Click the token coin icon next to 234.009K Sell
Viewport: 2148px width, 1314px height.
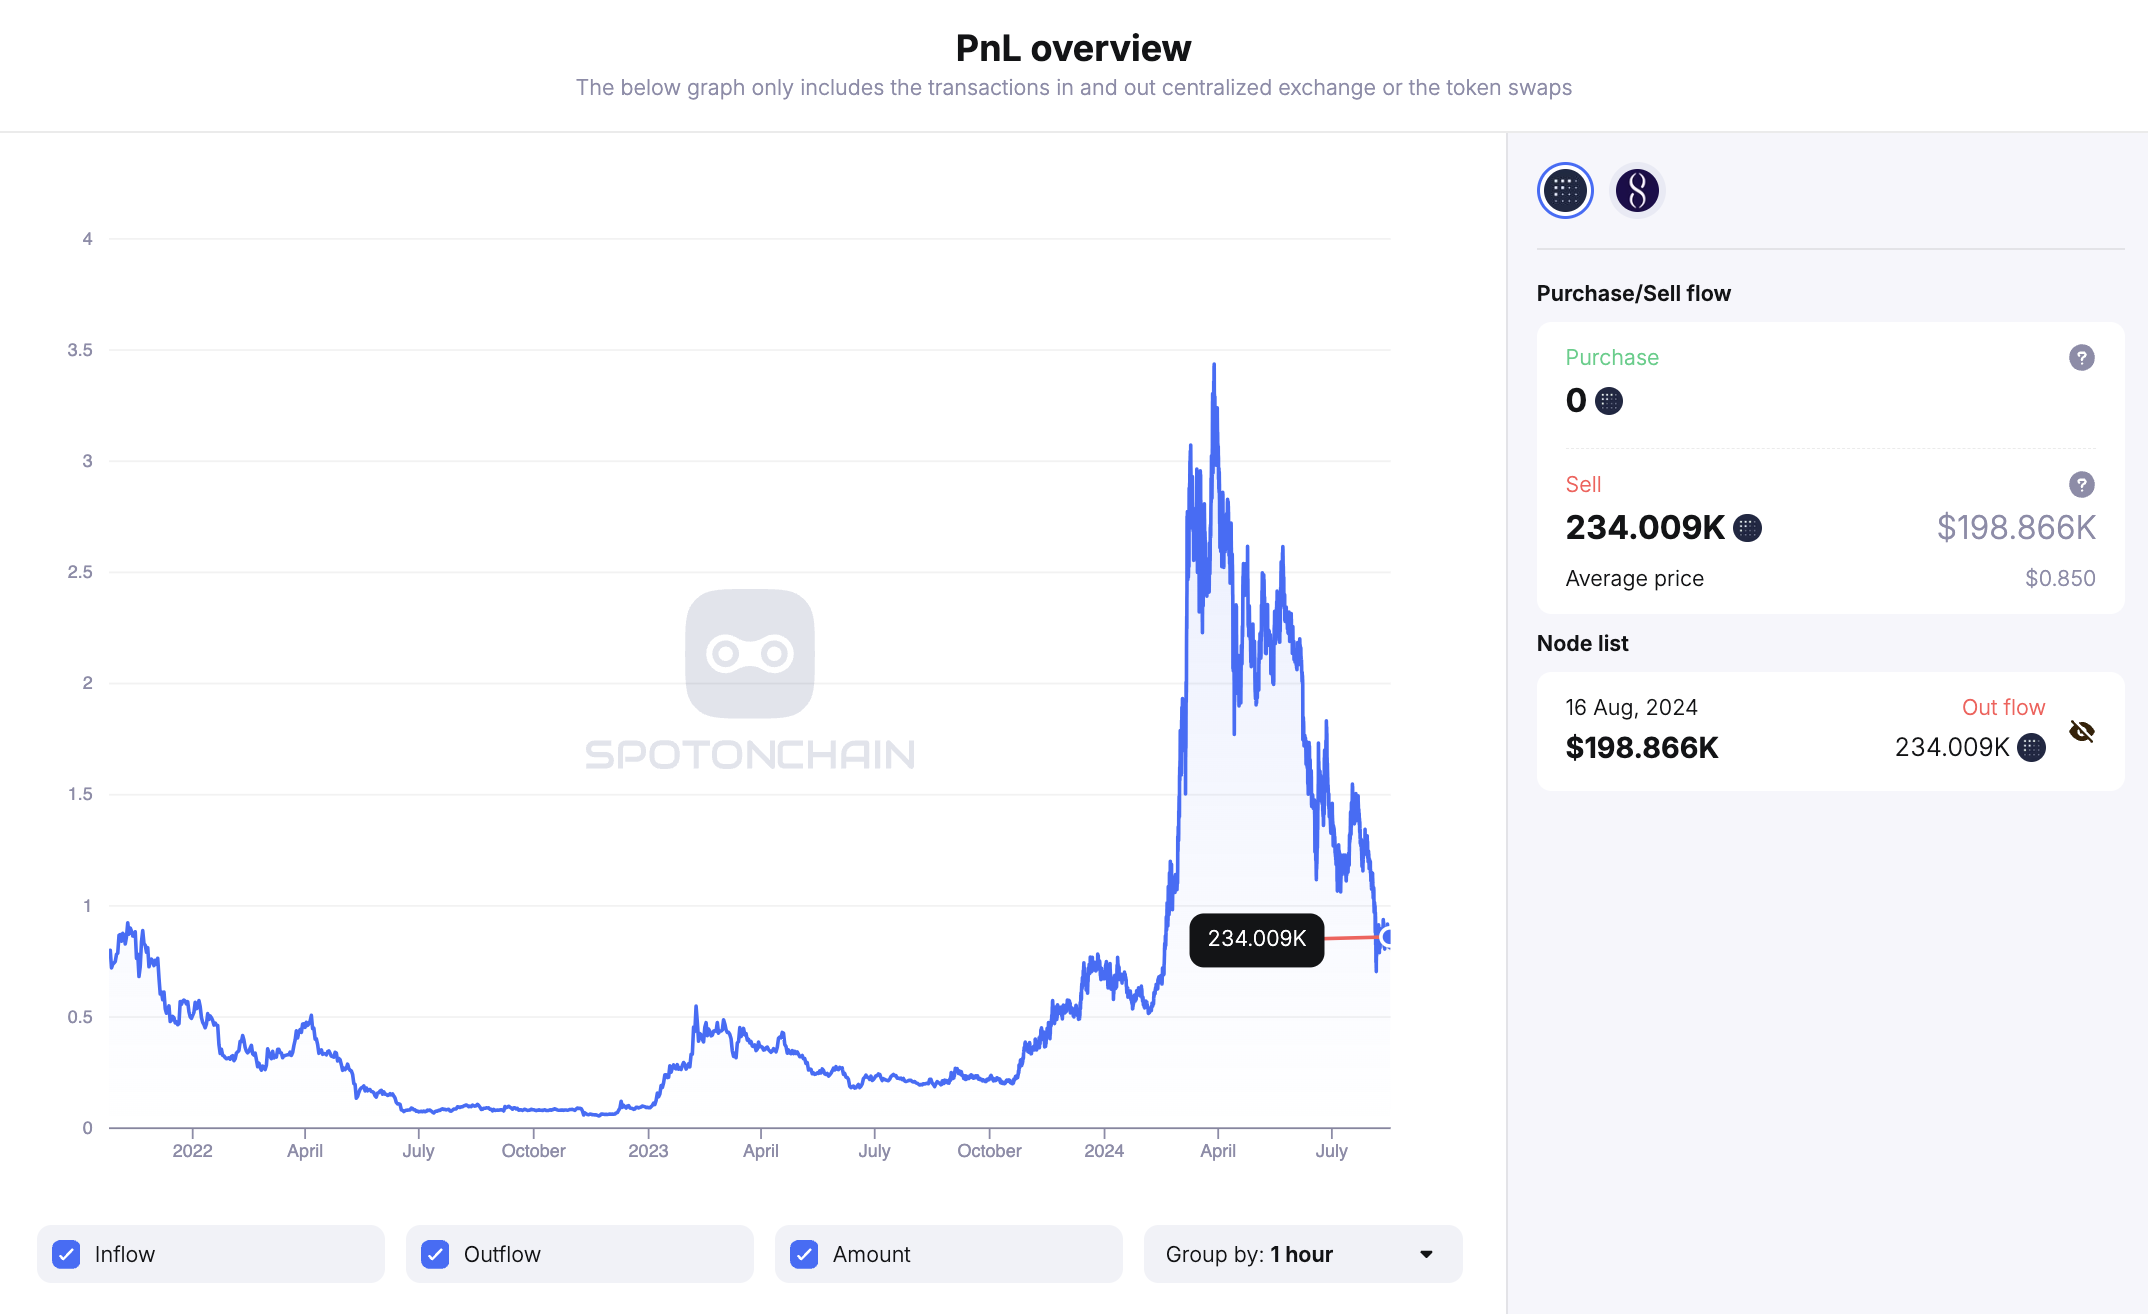click(x=1746, y=528)
